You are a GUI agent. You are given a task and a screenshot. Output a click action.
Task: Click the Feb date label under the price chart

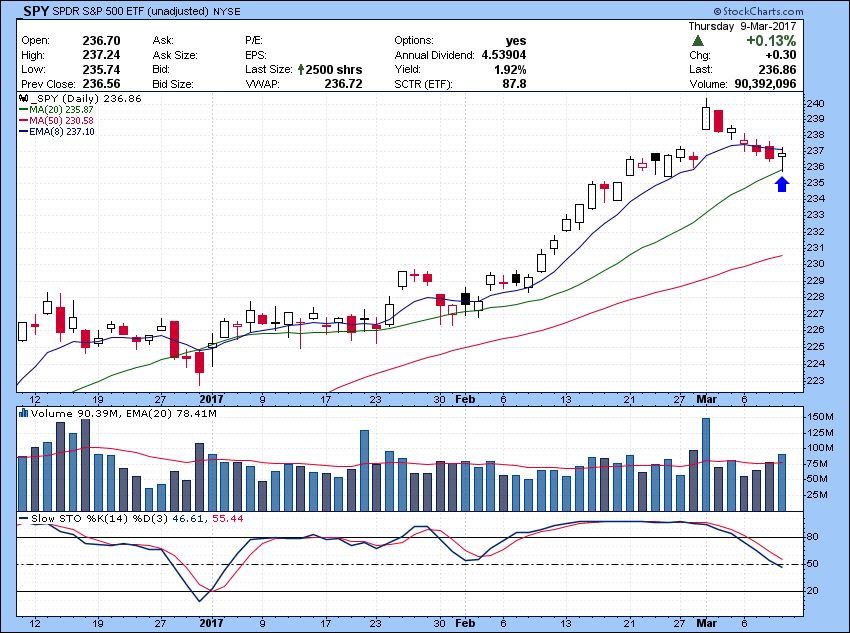click(x=465, y=399)
